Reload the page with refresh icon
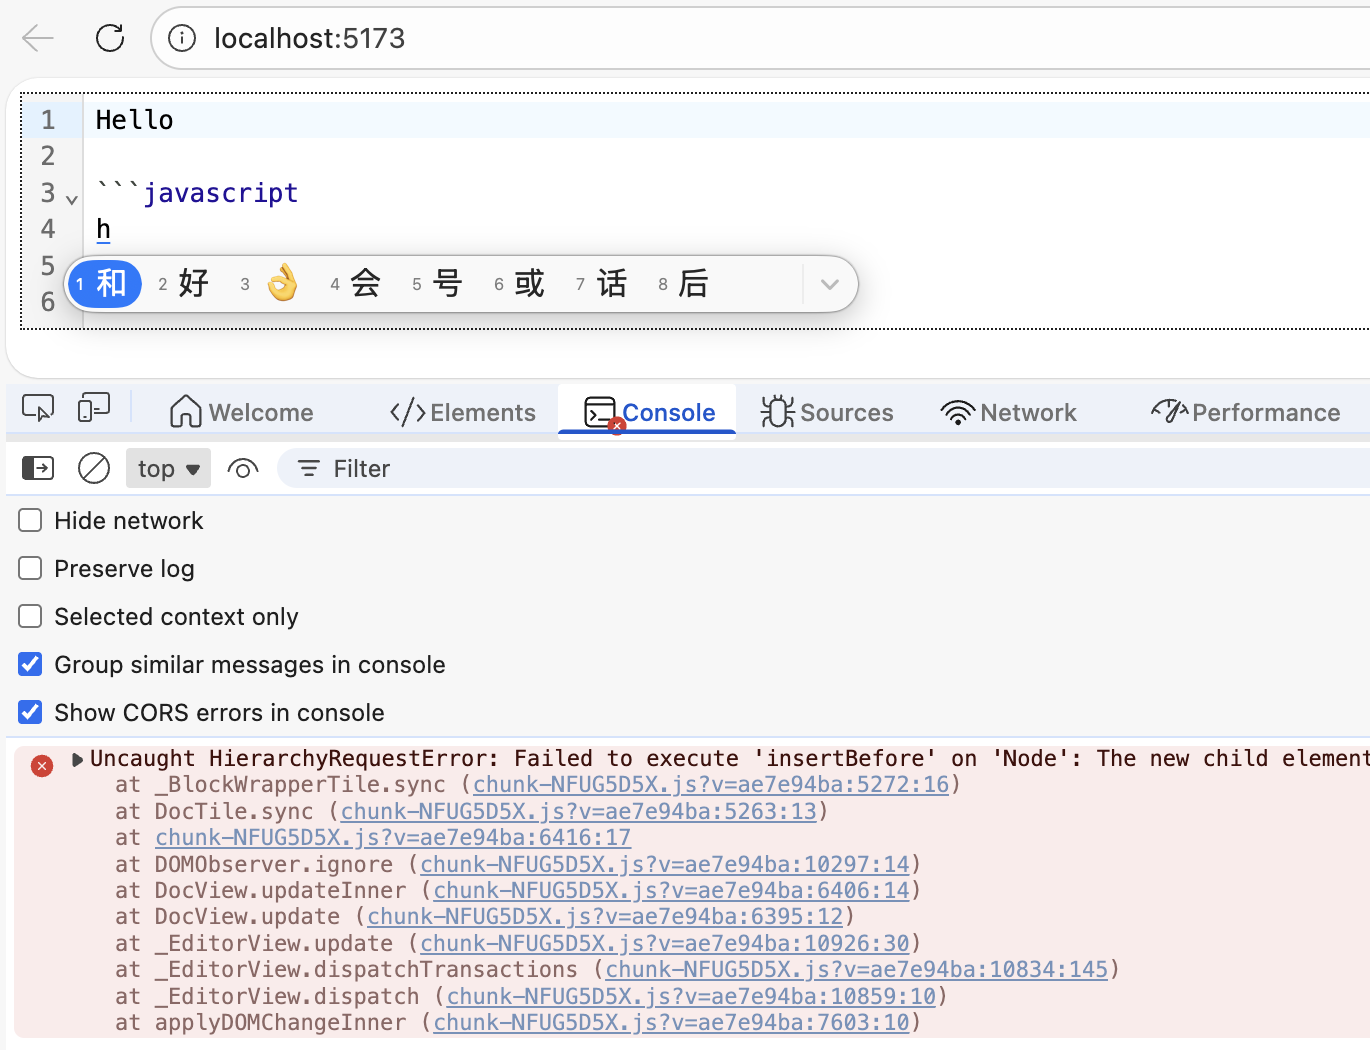Image resolution: width=1370 pixels, height=1050 pixels. point(110,38)
